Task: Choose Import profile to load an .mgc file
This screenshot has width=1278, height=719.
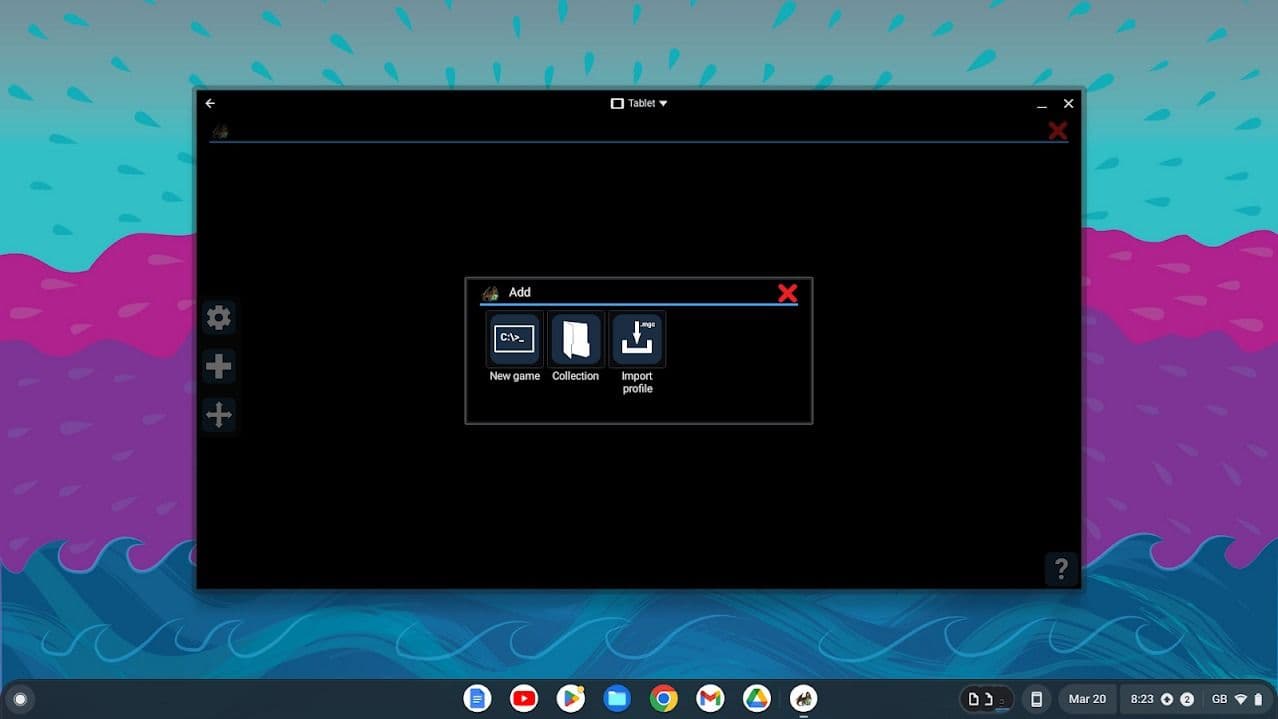Action: point(637,338)
